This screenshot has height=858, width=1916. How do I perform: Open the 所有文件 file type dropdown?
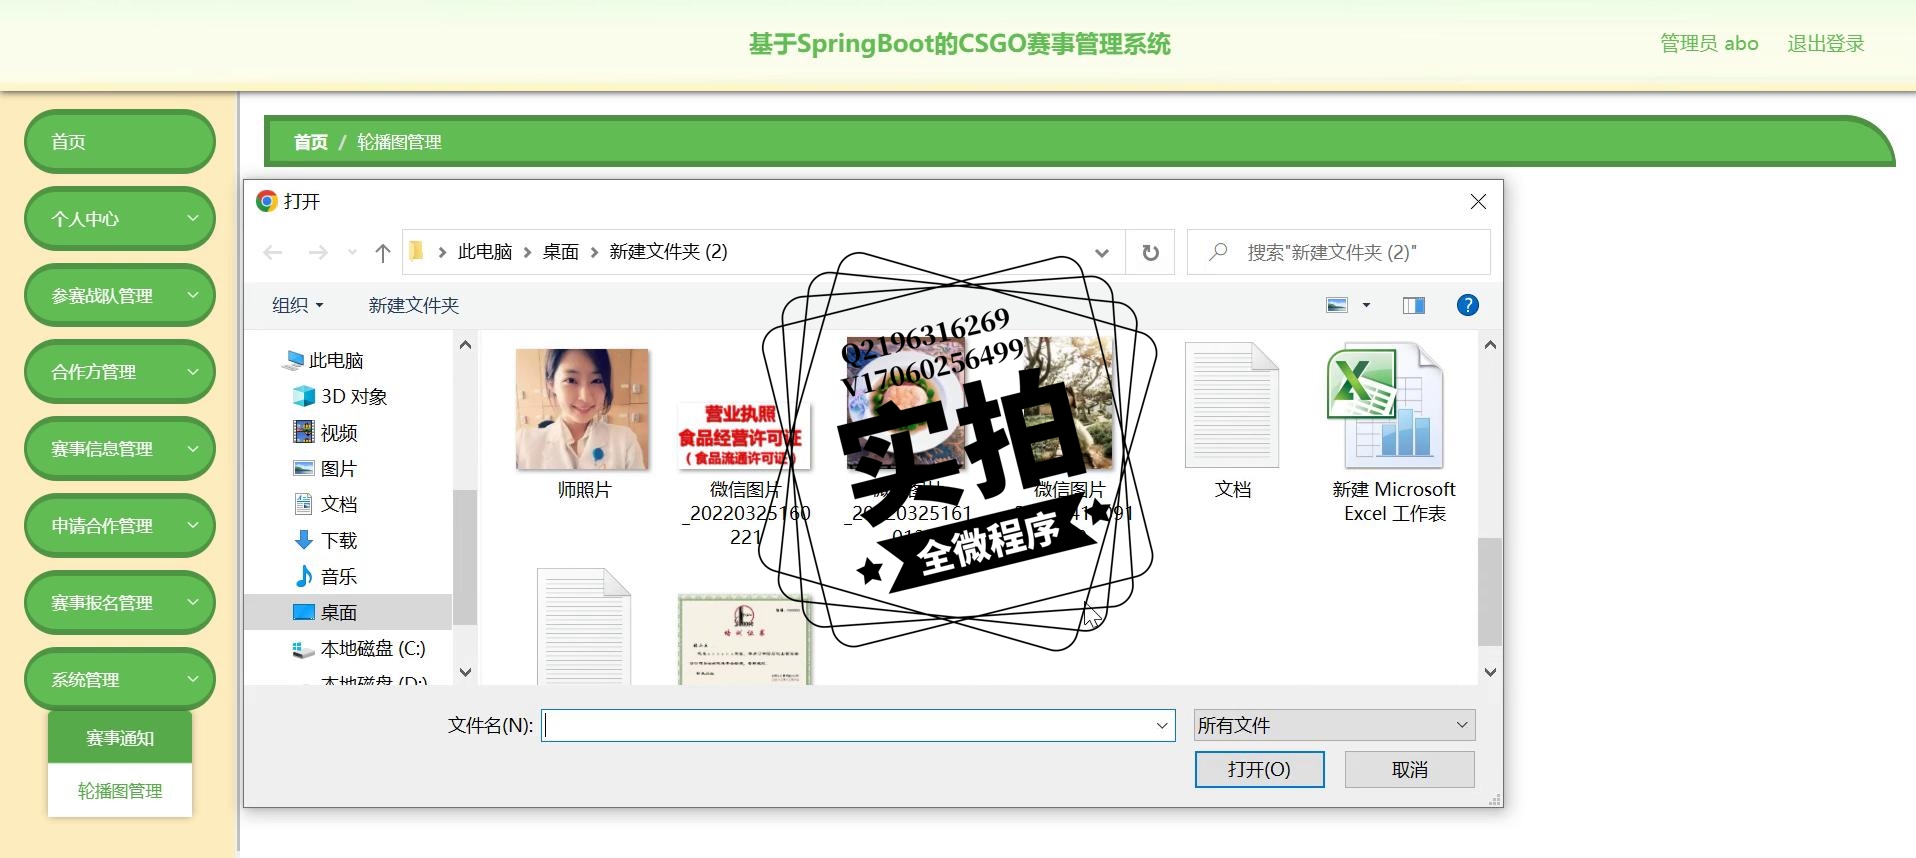[1334, 725]
